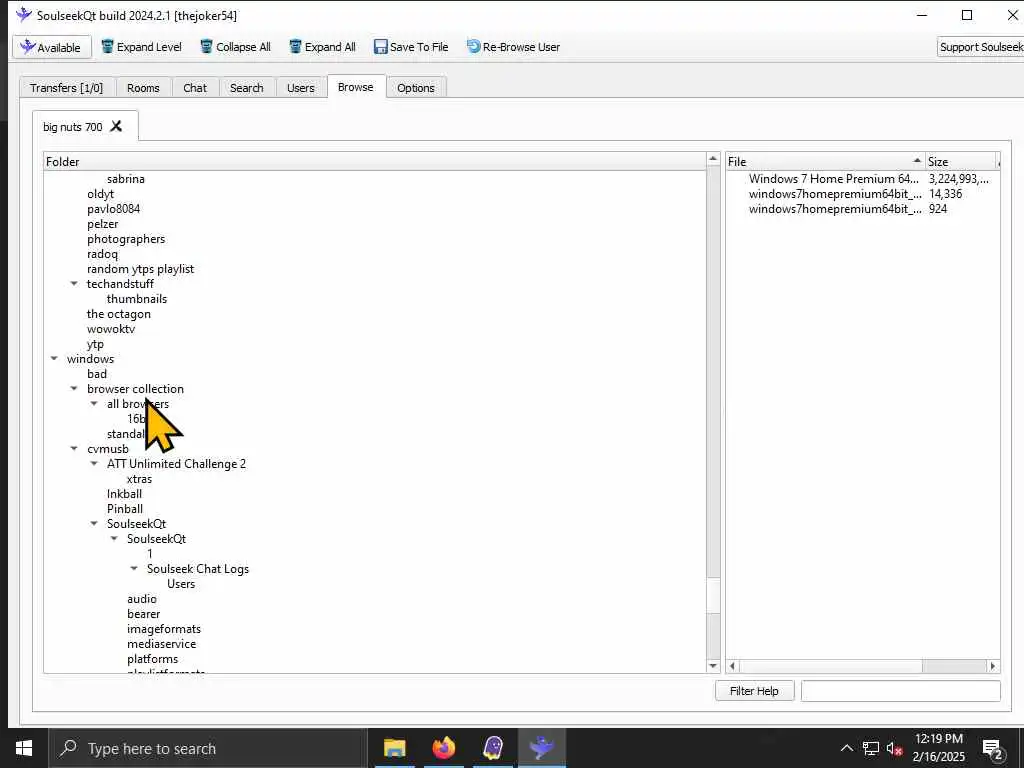Select the oldyt folder
This screenshot has height=768, width=1024.
[x=101, y=194]
